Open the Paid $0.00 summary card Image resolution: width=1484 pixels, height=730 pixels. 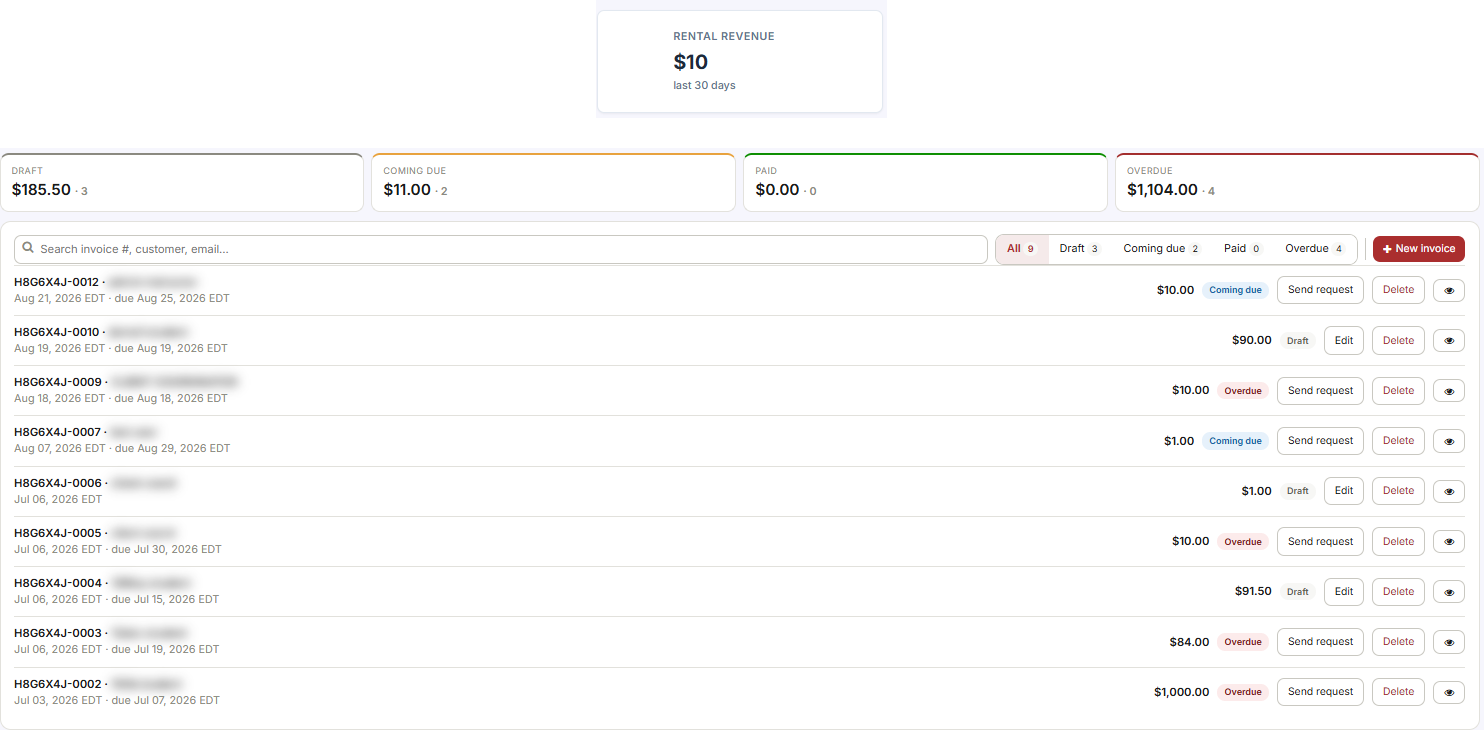(x=925, y=182)
